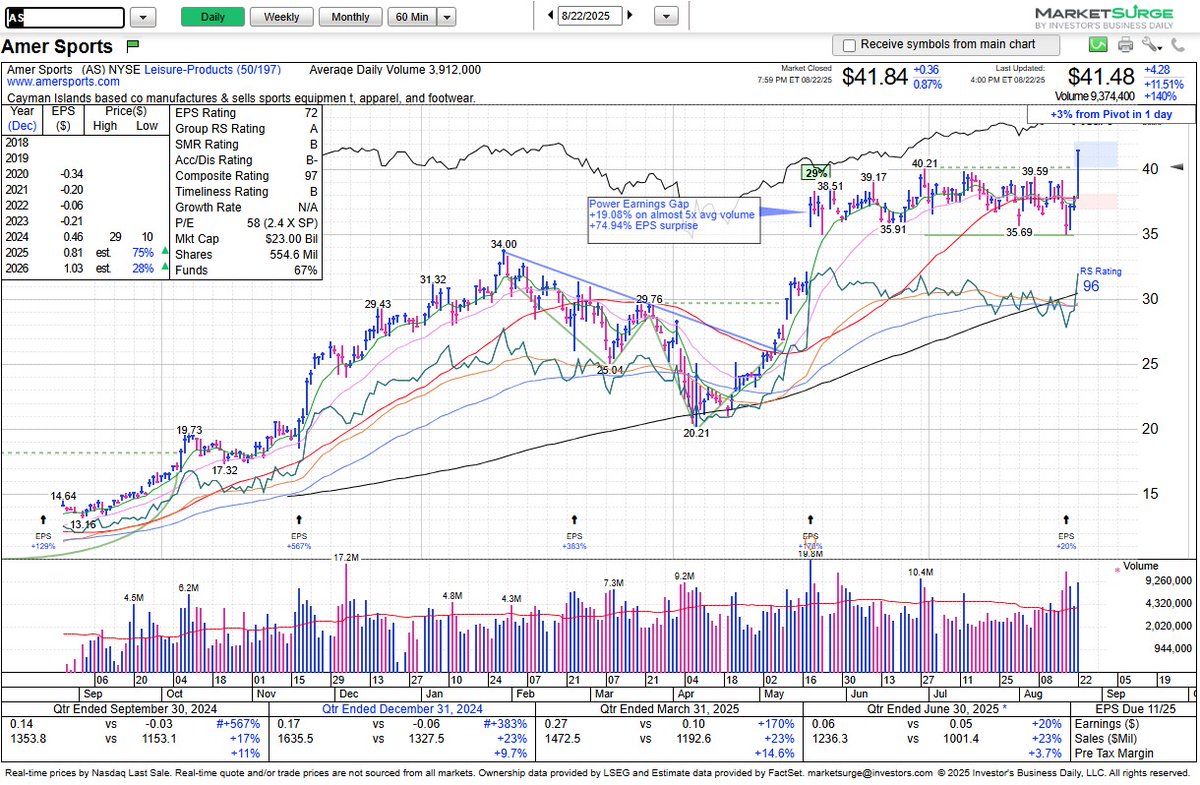Select the Daily timeframe tab

click(212, 17)
